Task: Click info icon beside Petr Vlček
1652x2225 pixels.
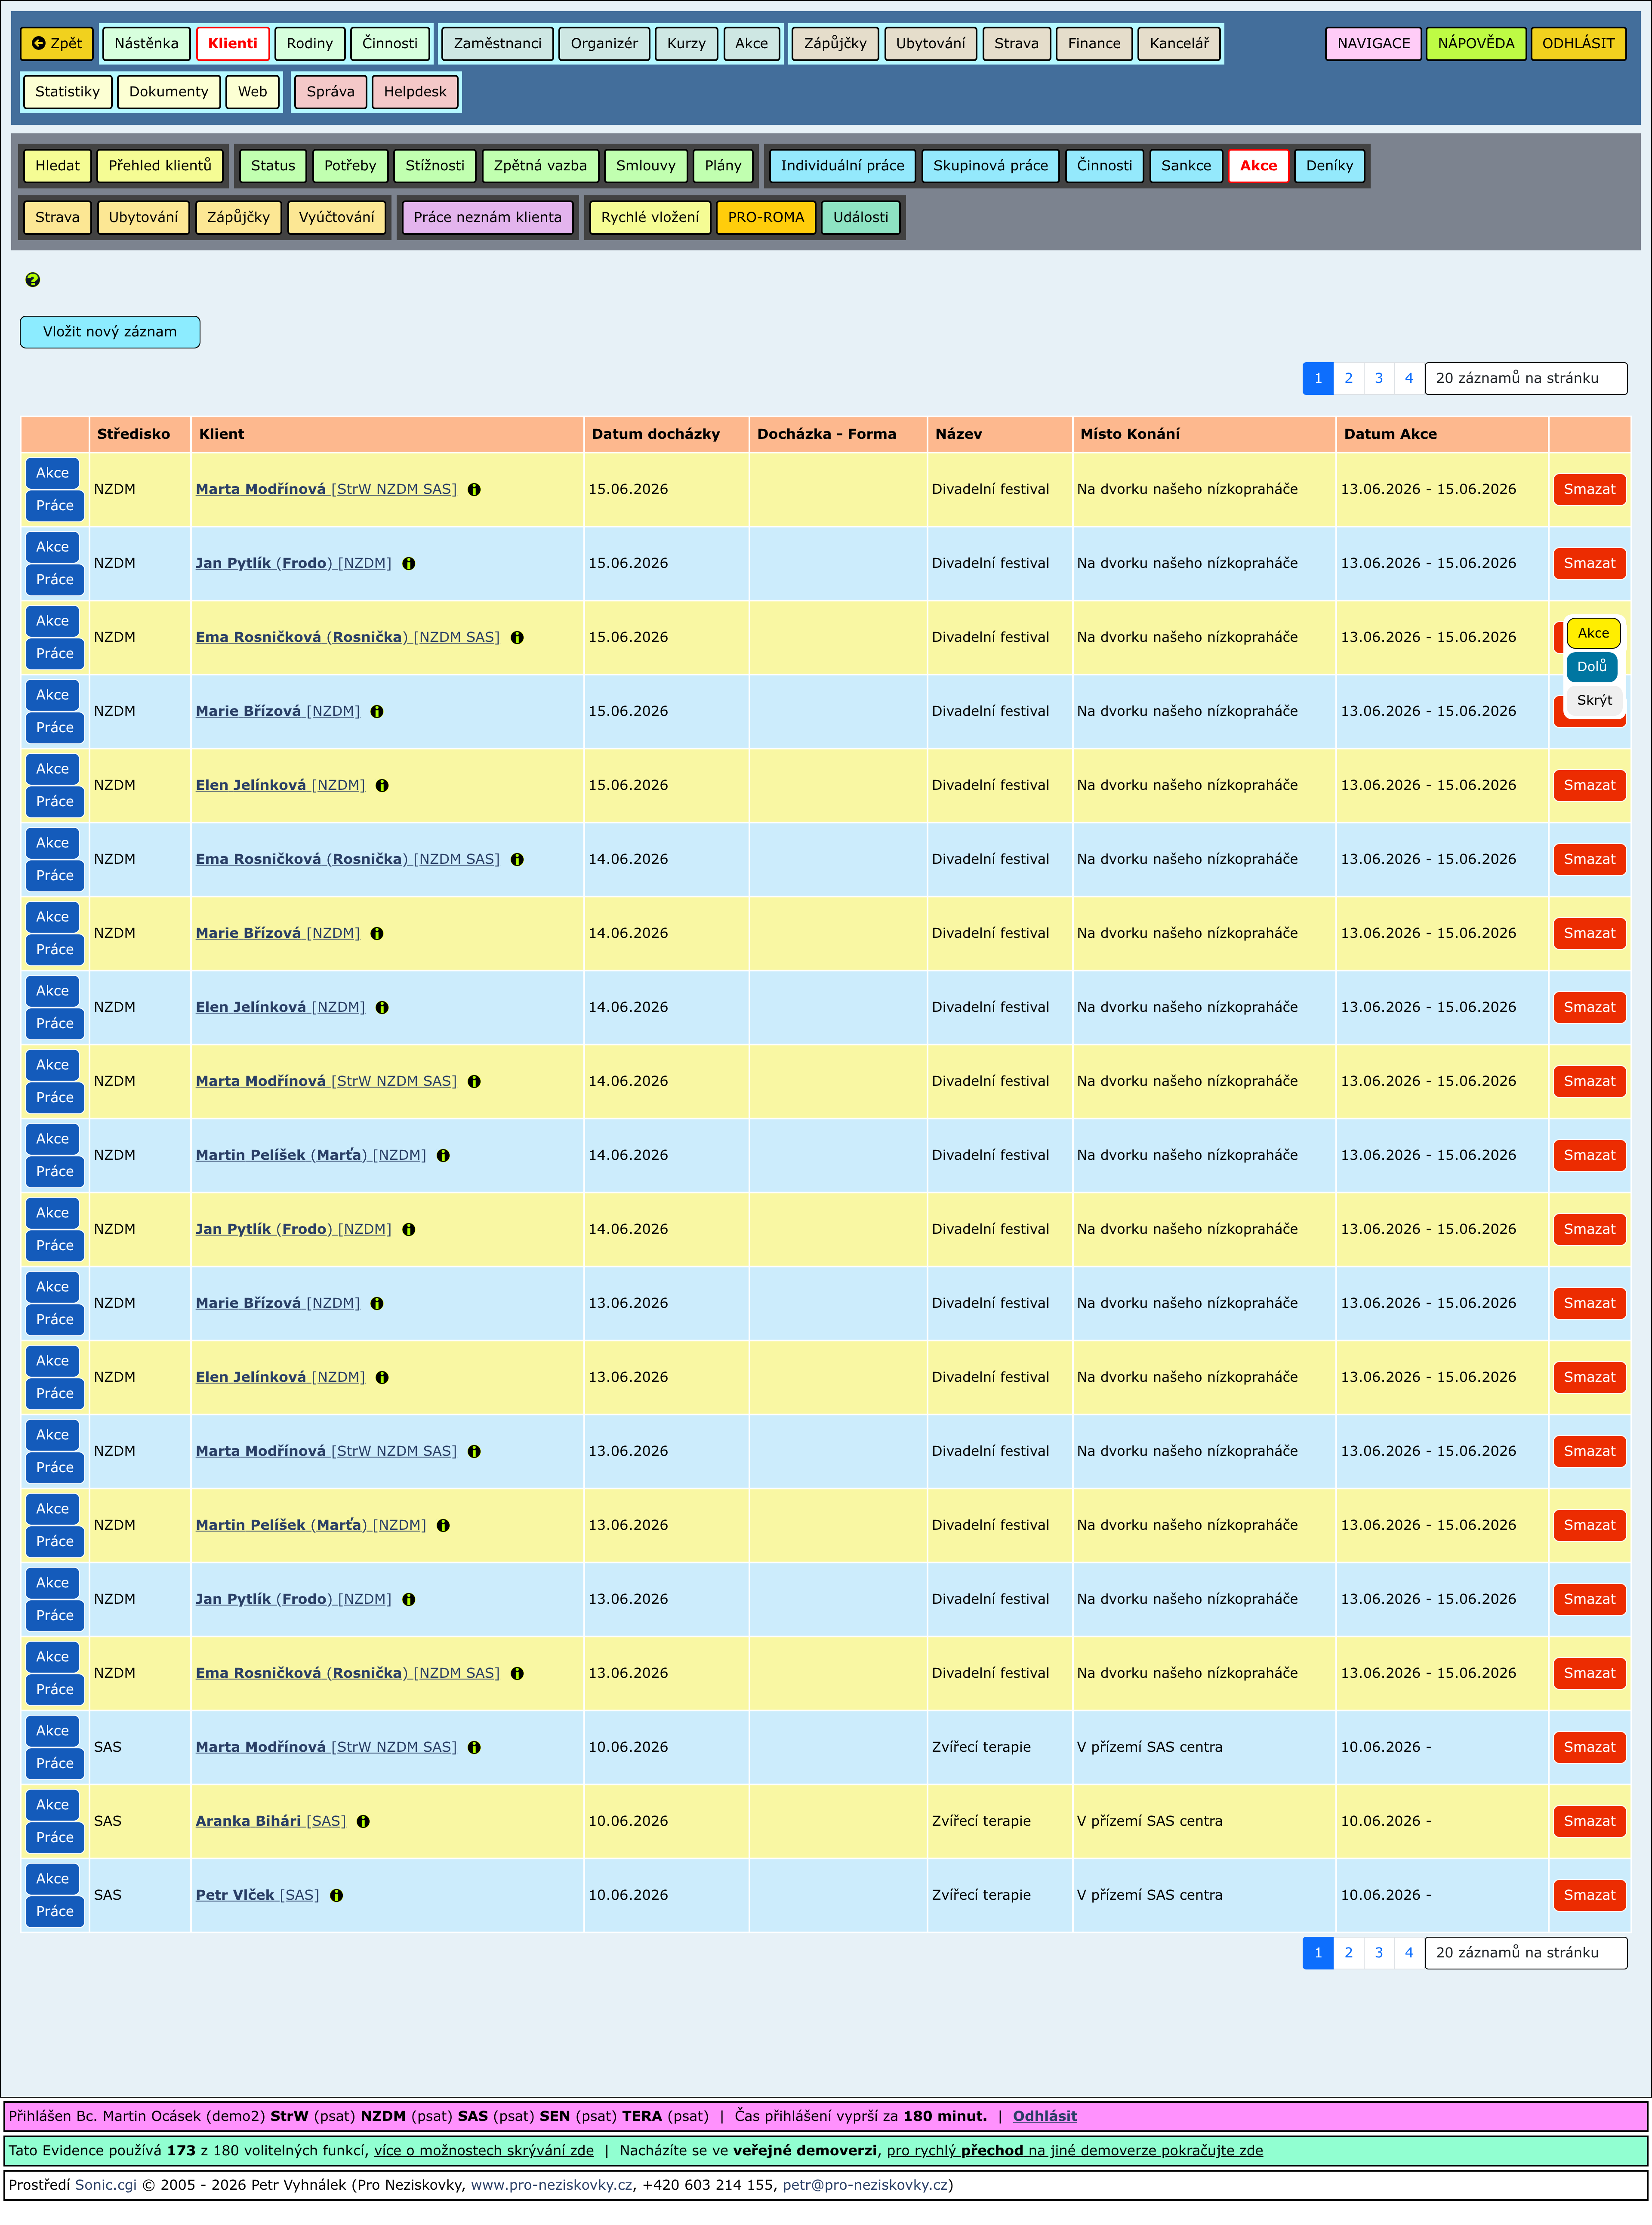Action: (337, 1895)
